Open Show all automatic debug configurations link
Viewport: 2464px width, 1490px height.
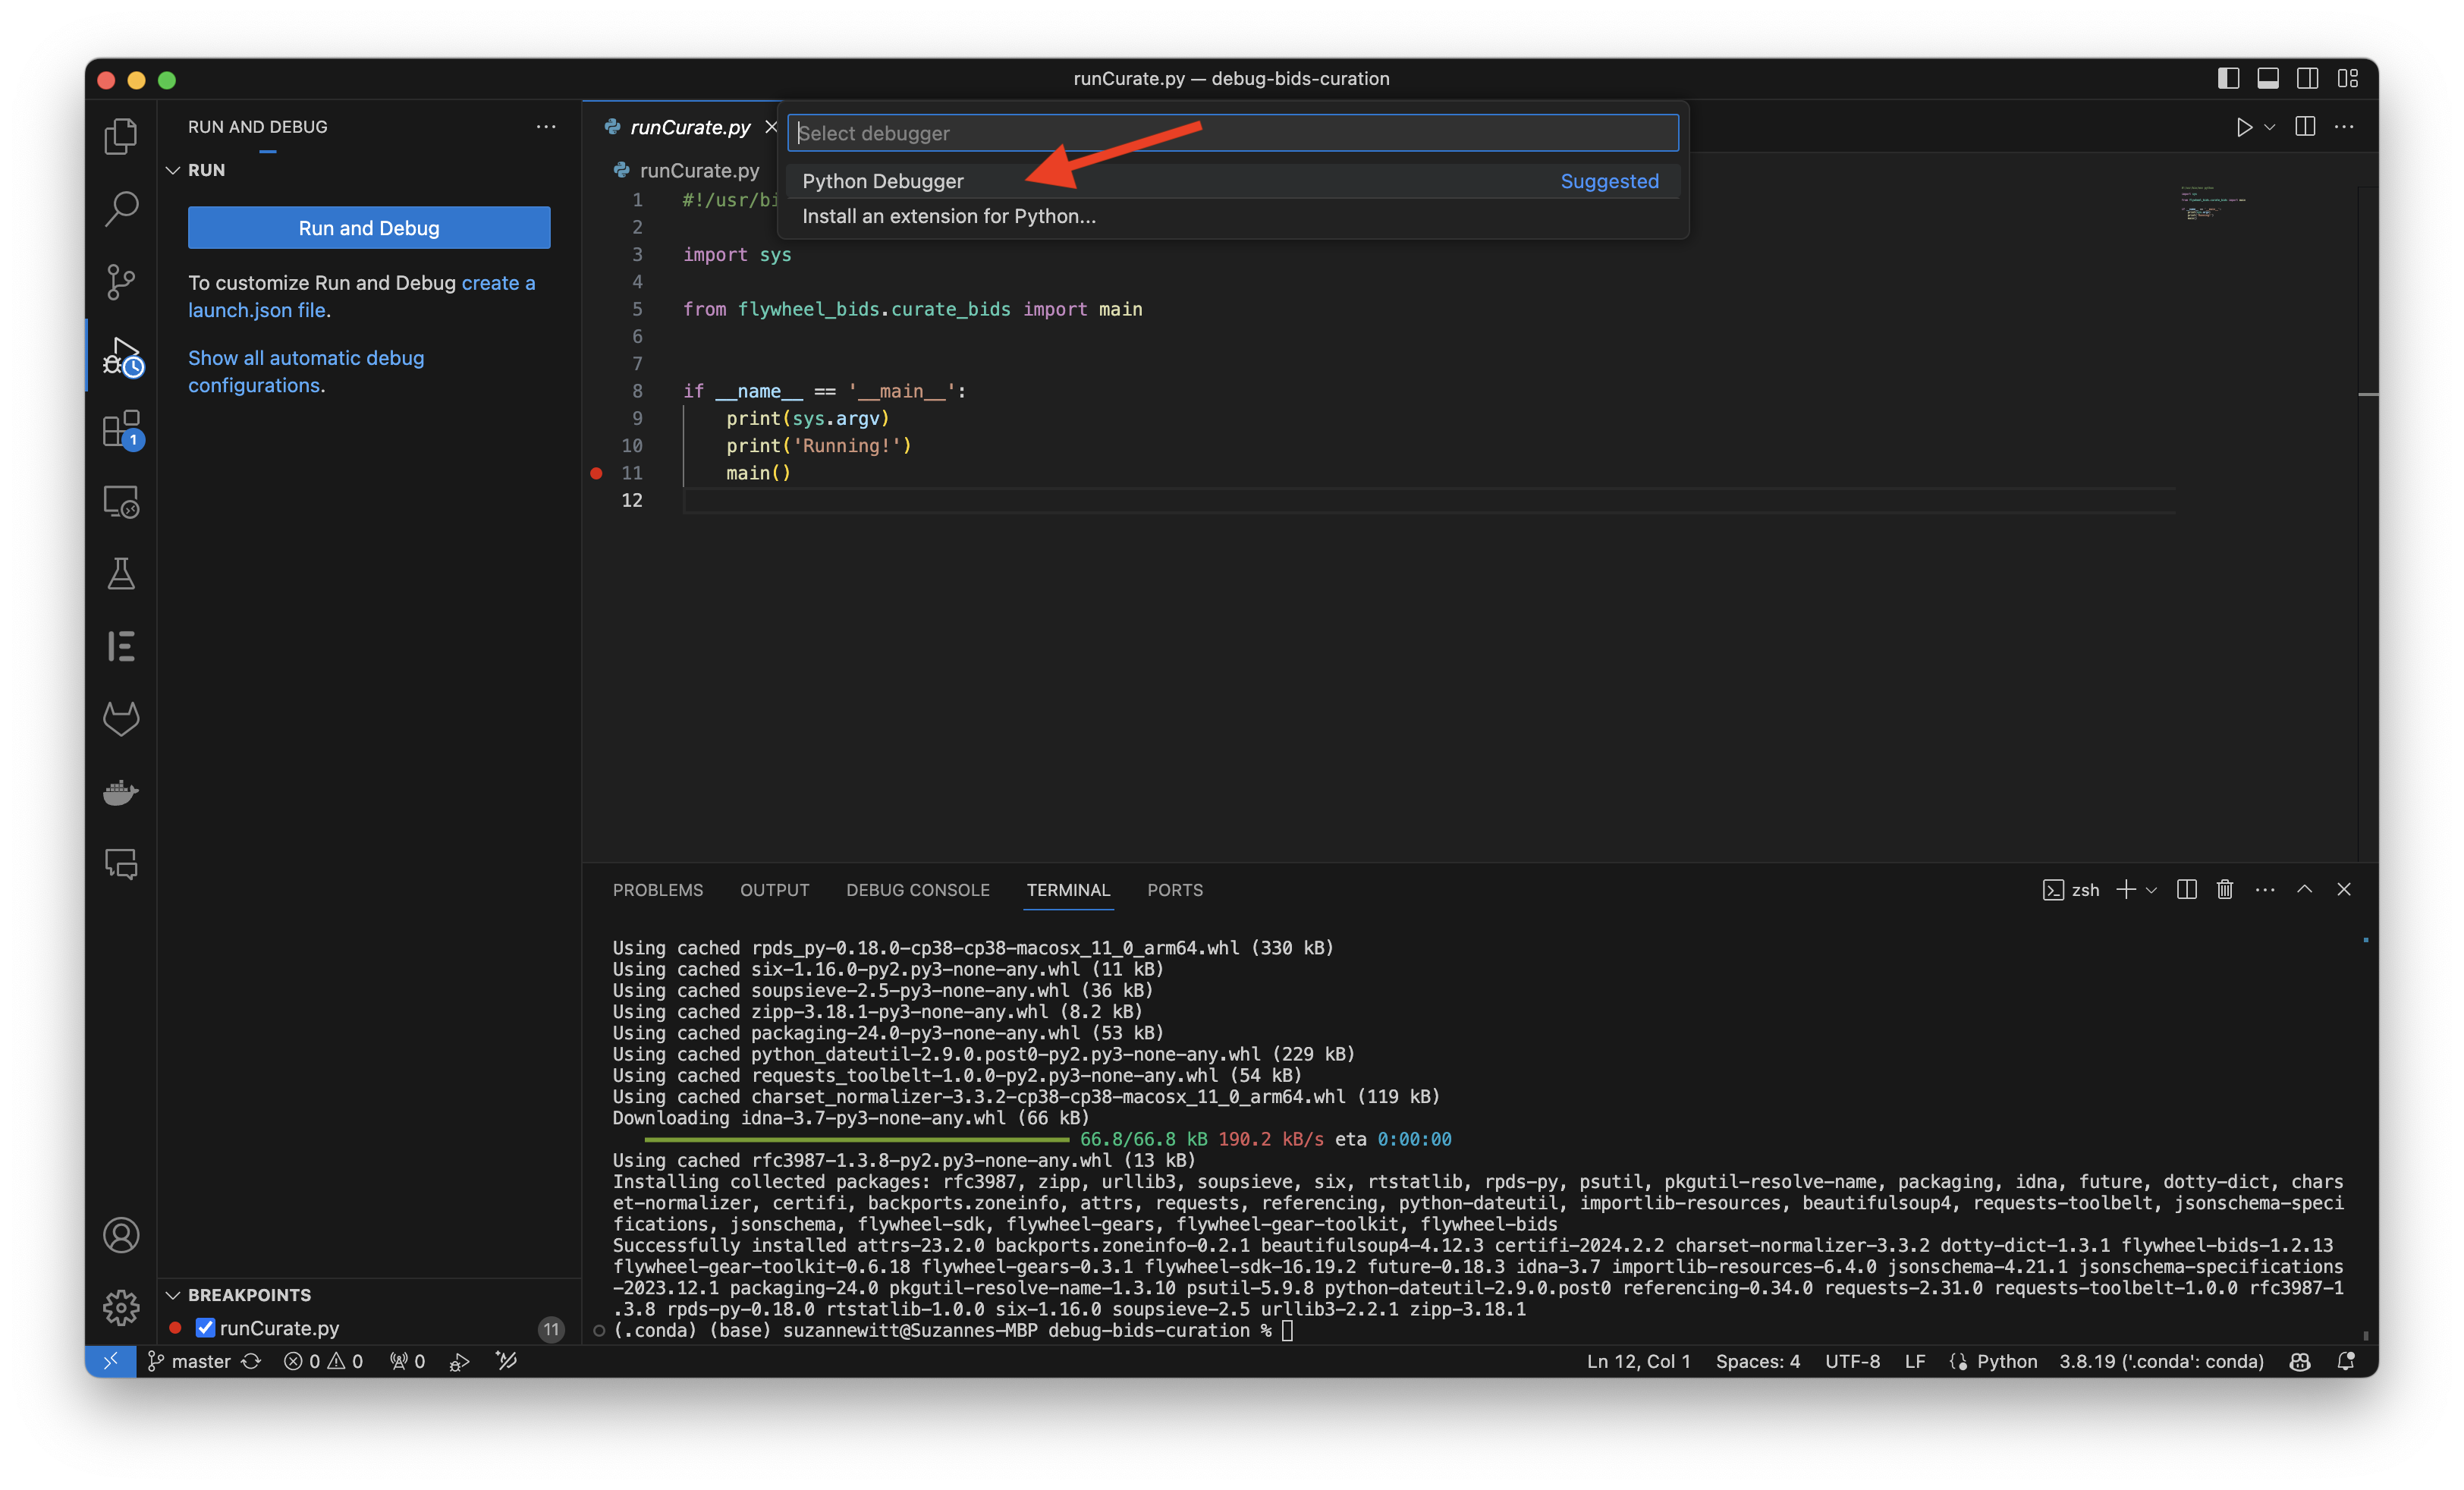pos(306,371)
